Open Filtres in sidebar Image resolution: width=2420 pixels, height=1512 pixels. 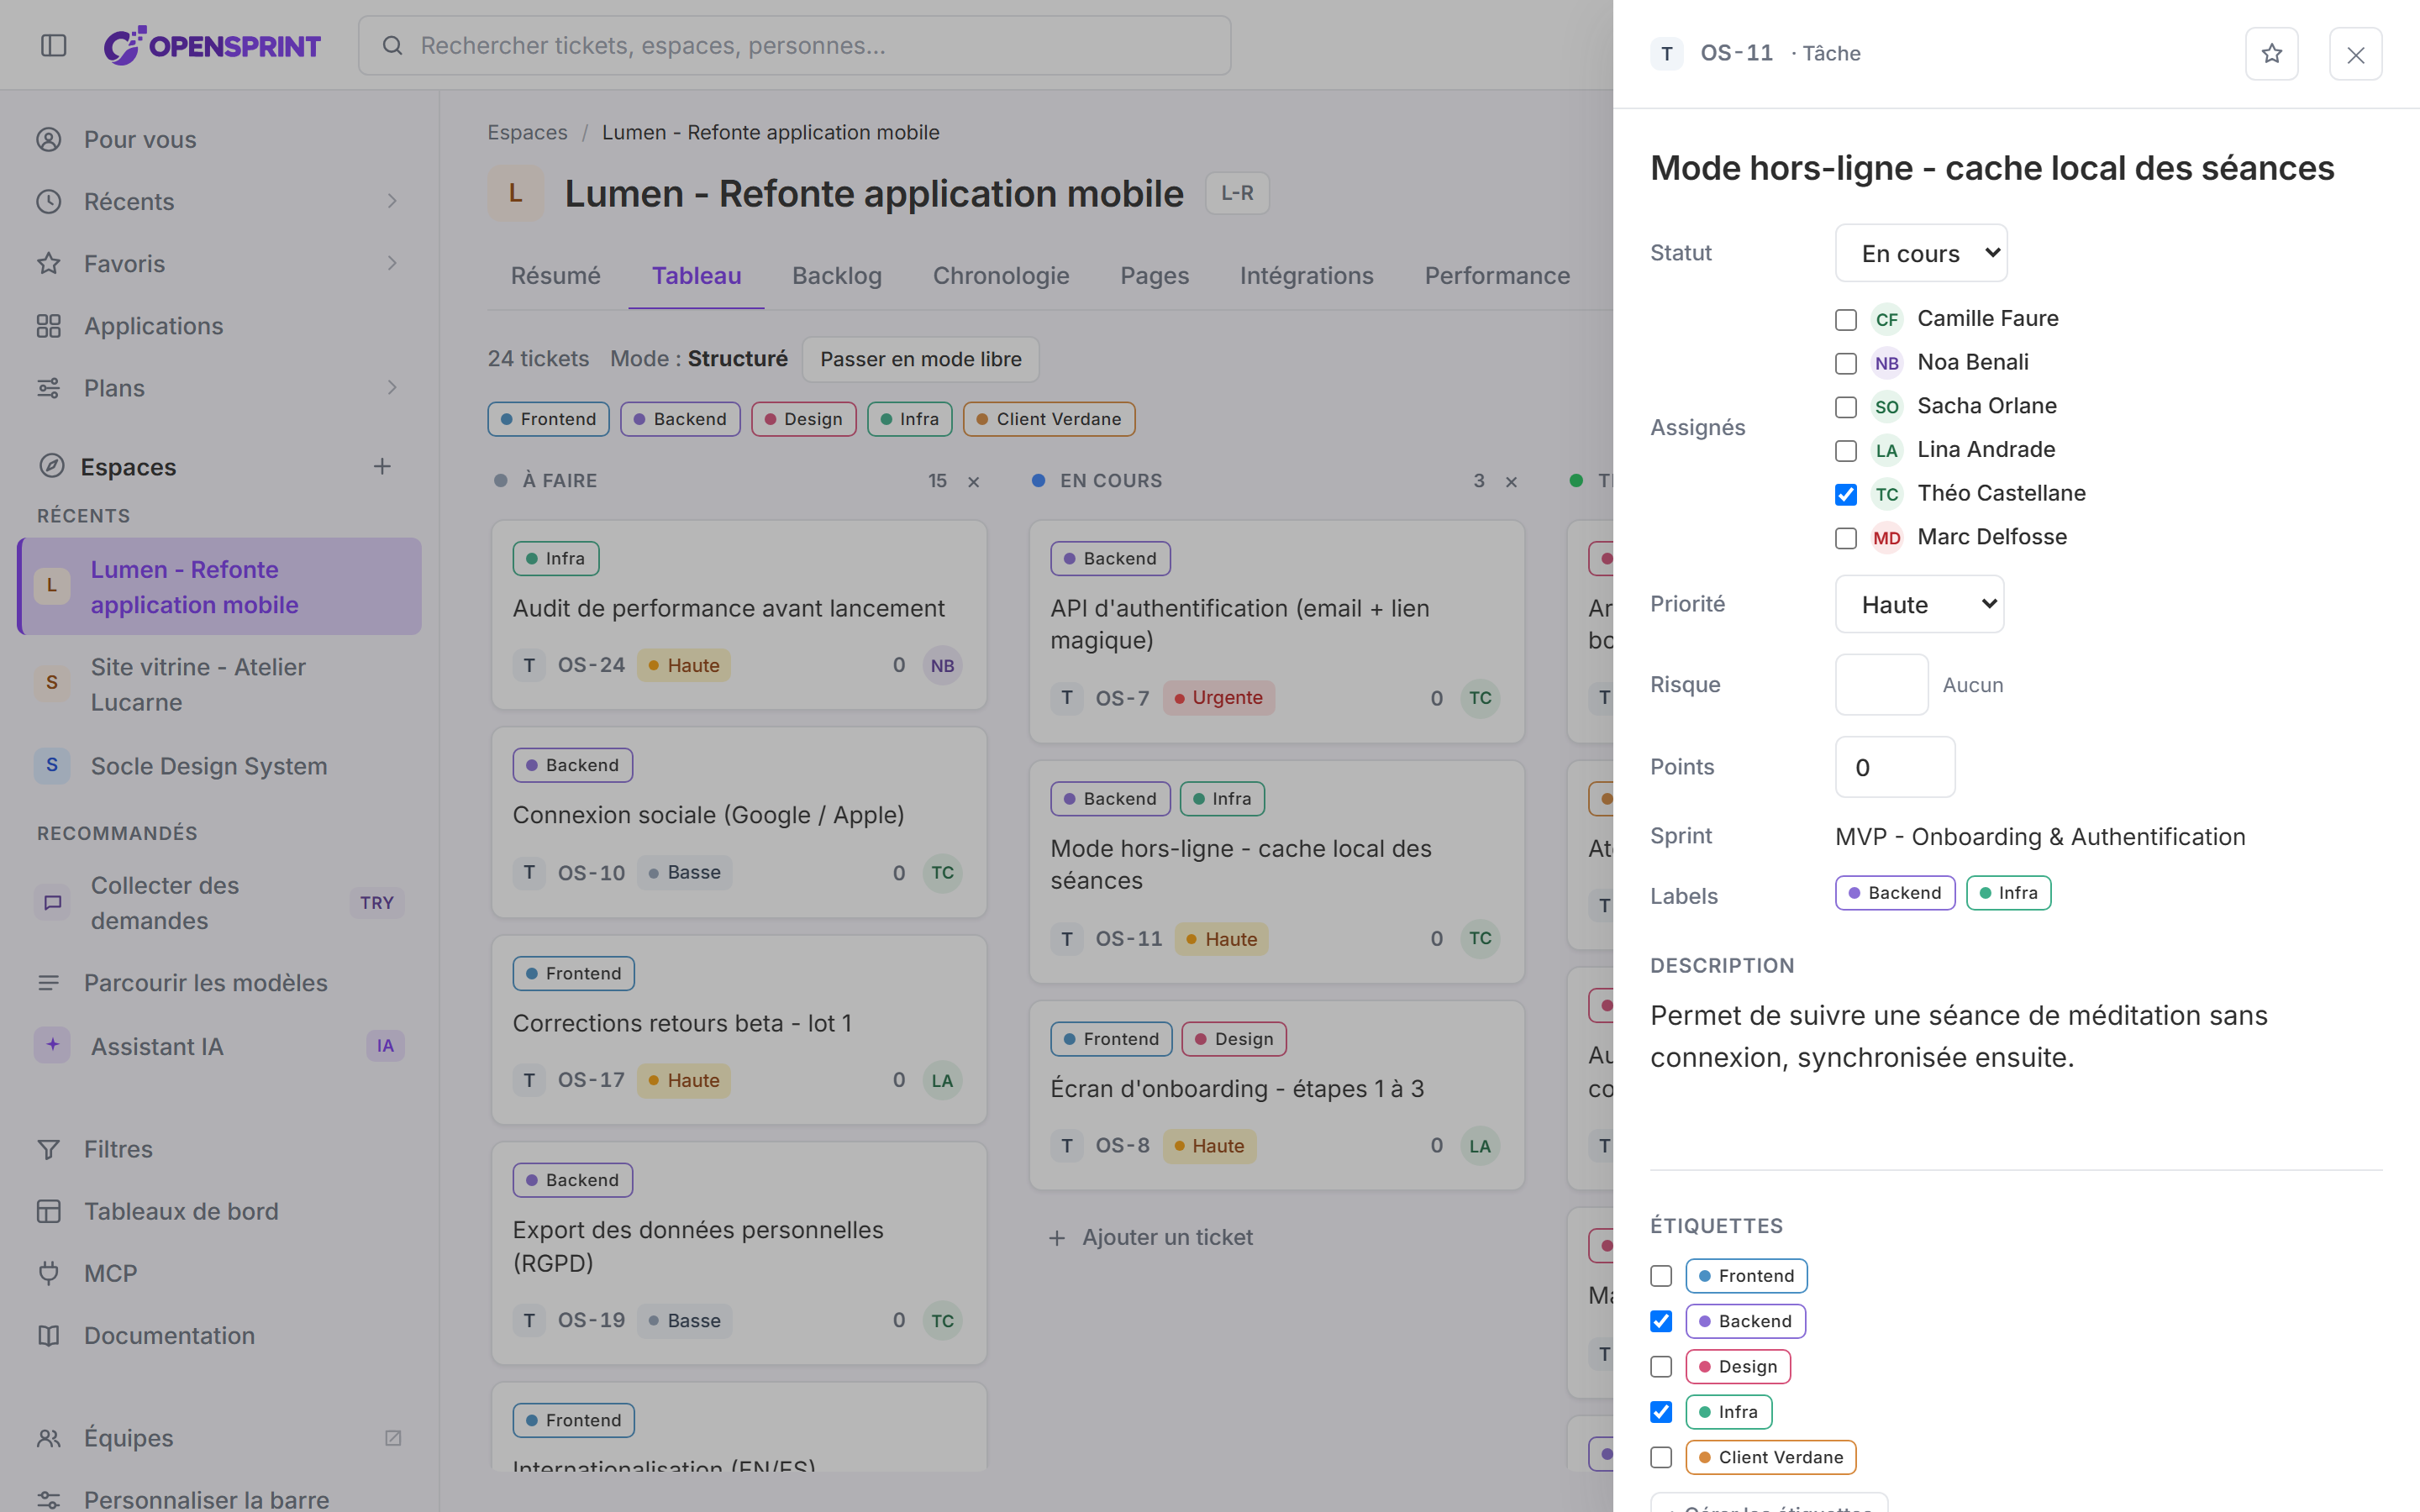(220, 1149)
